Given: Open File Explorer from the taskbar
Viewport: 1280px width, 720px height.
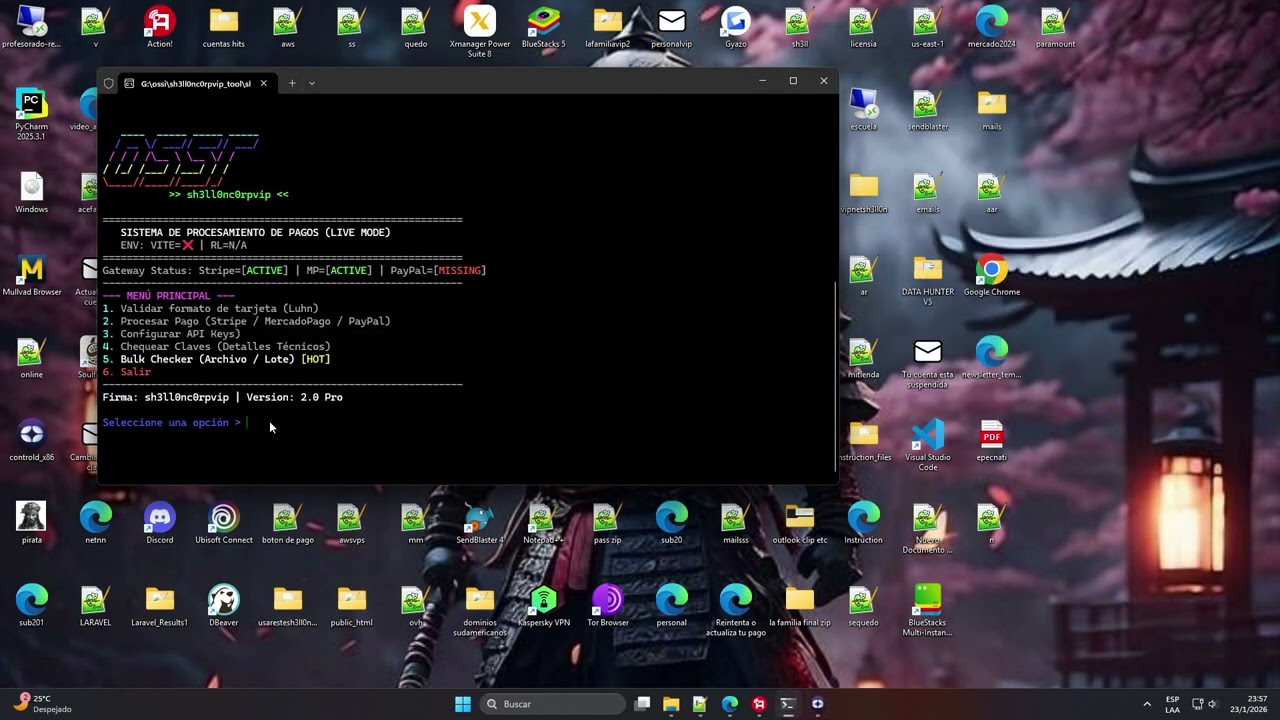Looking at the screenshot, I should point(671,704).
